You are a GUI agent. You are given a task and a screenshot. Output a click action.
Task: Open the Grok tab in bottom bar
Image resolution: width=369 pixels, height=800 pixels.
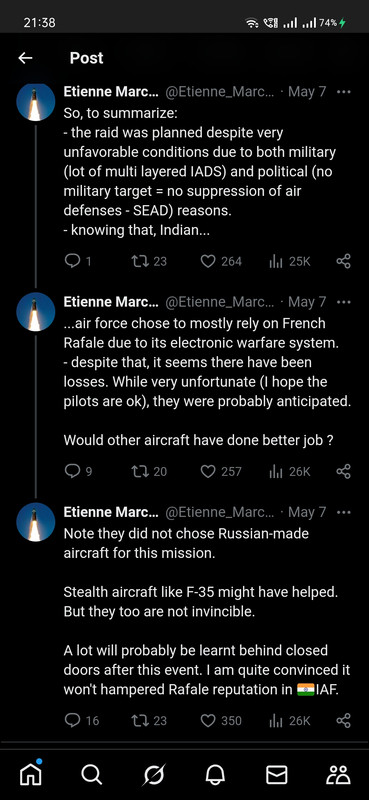coord(153,775)
